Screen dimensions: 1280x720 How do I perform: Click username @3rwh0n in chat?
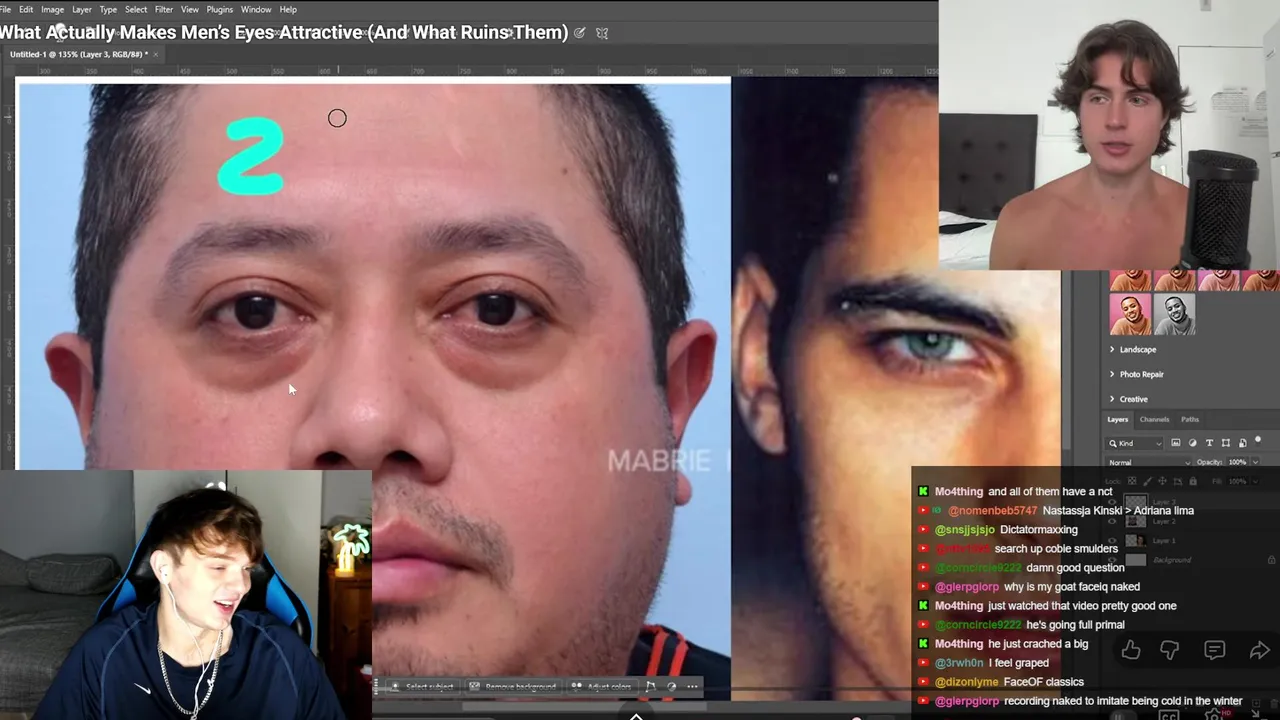coord(959,662)
